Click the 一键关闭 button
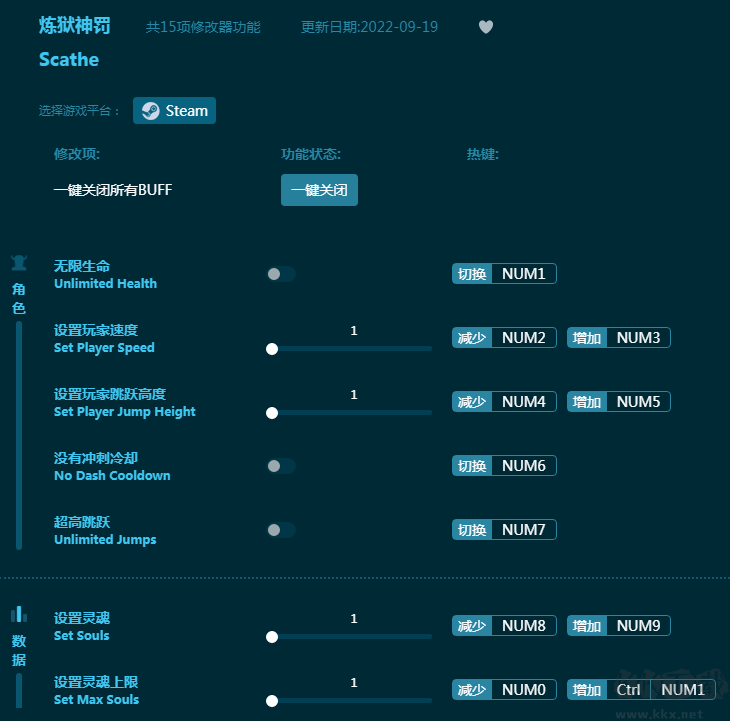The width and height of the screenshot is (730, 721). [x=319, y=190]
